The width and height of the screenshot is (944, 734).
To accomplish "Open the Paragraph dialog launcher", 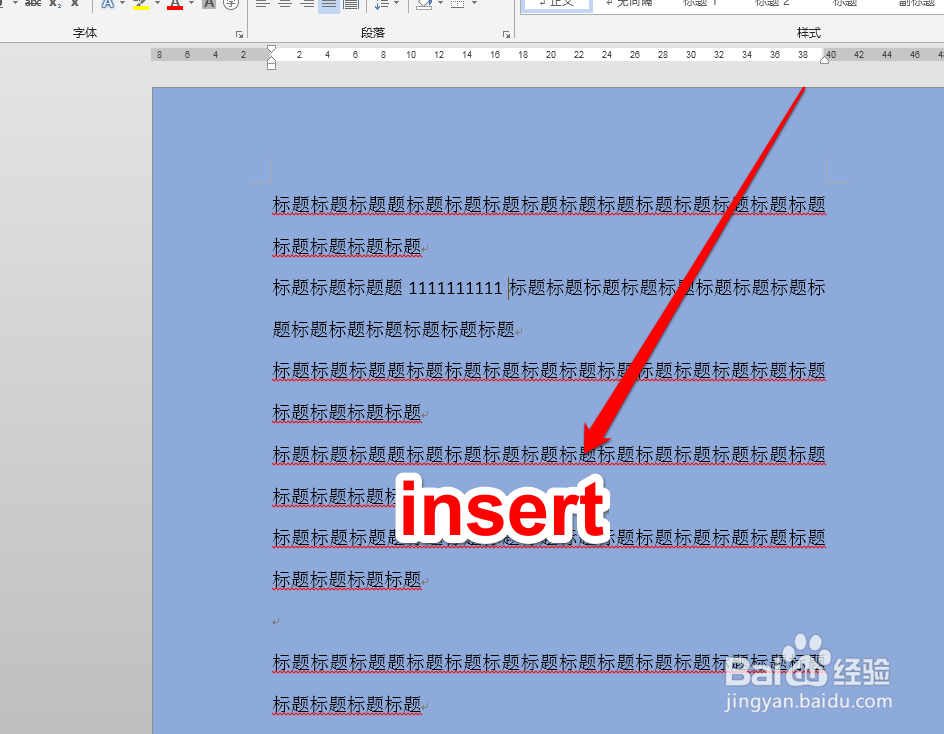I will [506, 34].
